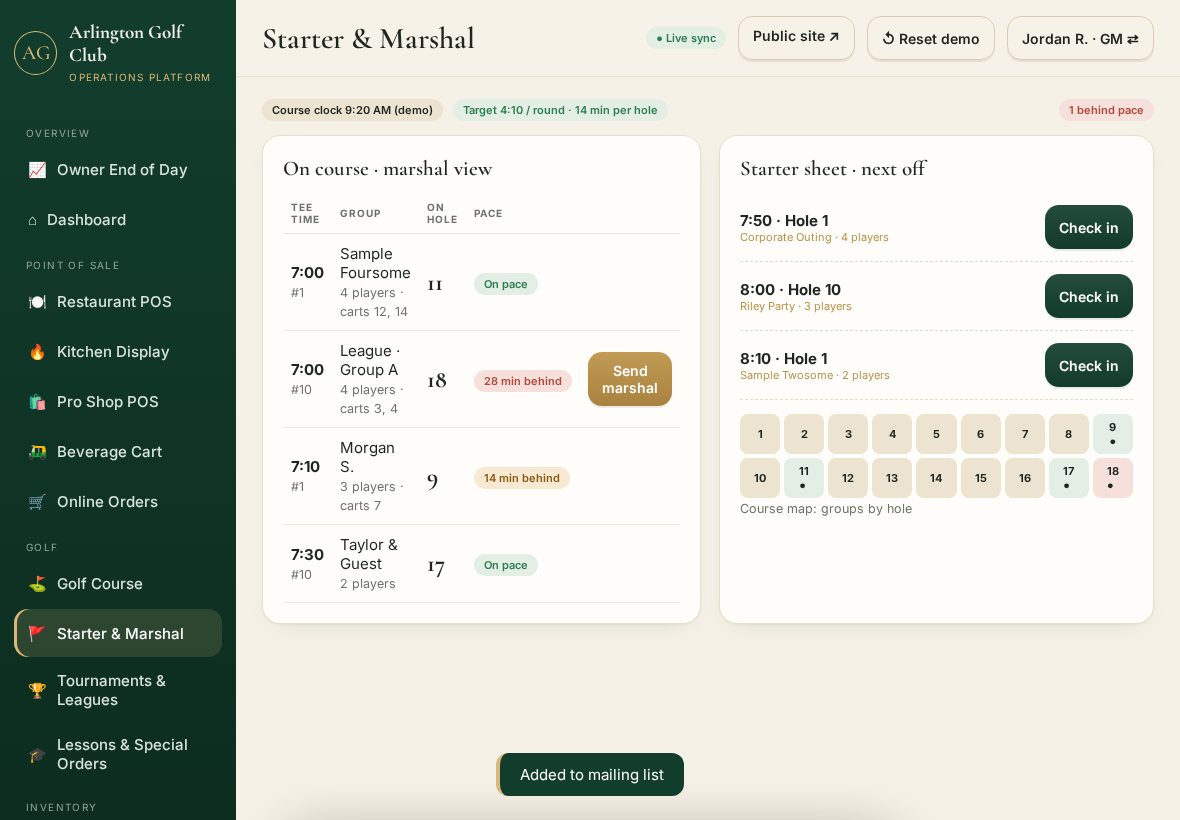Open Beverage Cart from sidebar
The width and height of the screenshot is (1180, 820).
pyautogui.click(x=118, y=452)
